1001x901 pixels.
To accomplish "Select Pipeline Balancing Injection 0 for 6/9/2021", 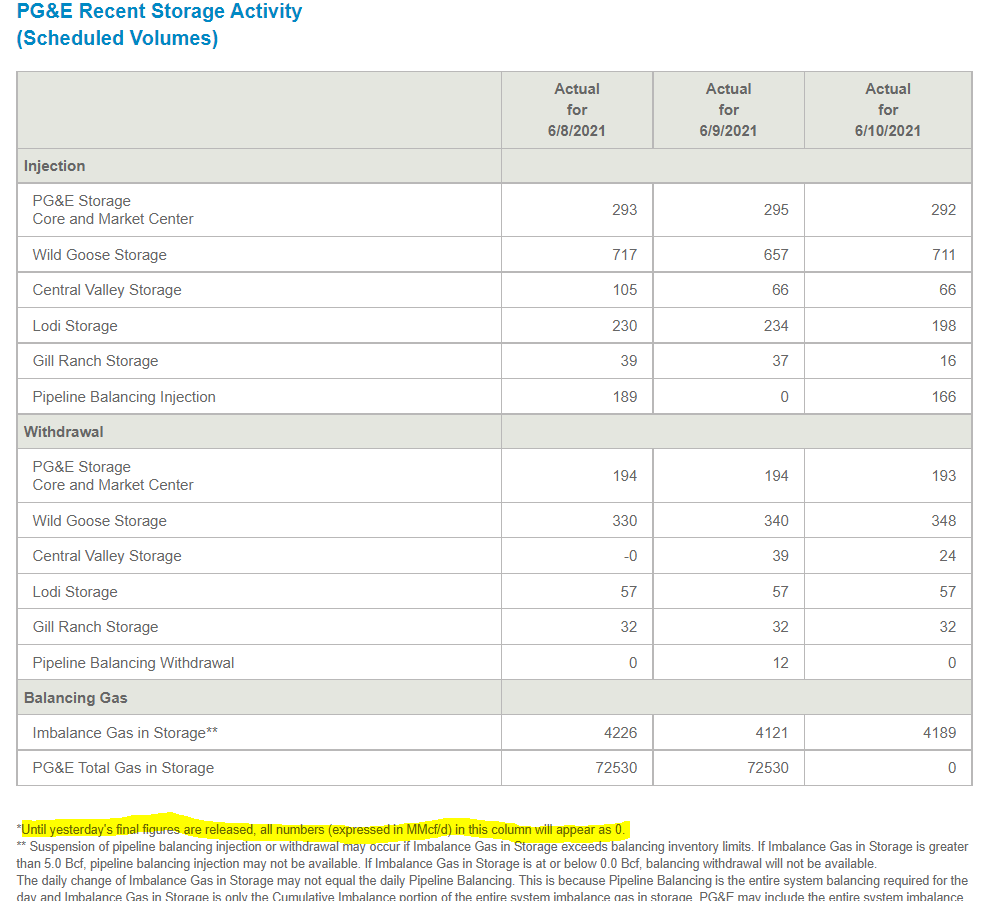I will coord(785,397).
